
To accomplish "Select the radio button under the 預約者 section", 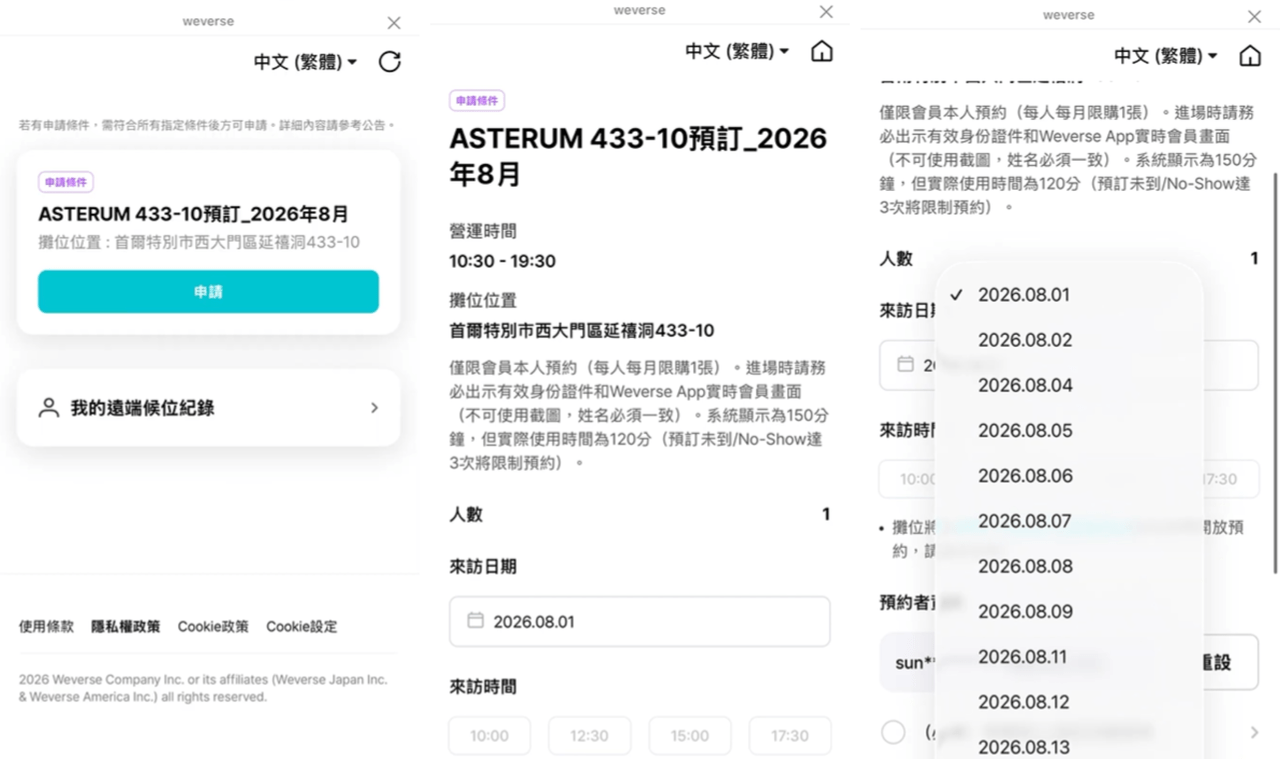I will pyautogui.click(x=893, y=733).
